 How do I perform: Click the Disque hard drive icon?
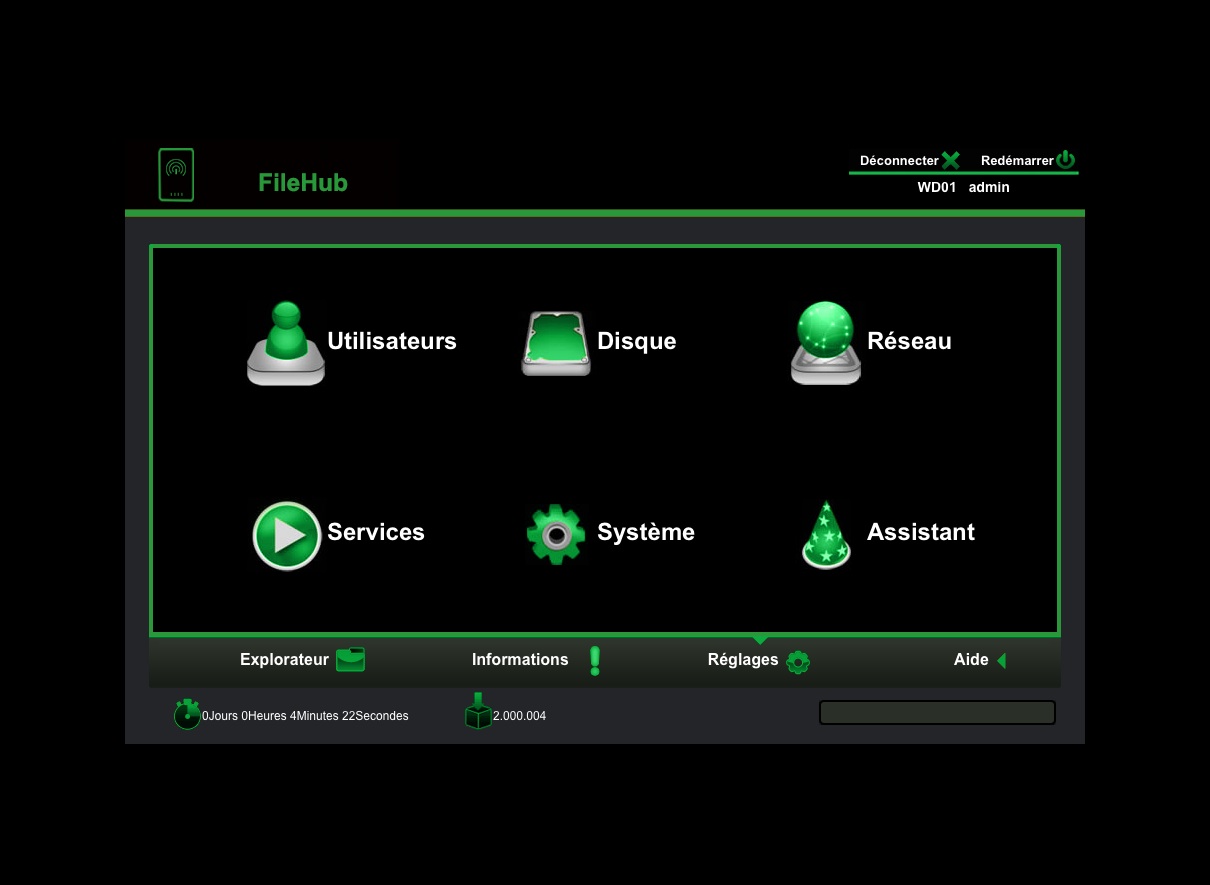click(x=556, y=343)
